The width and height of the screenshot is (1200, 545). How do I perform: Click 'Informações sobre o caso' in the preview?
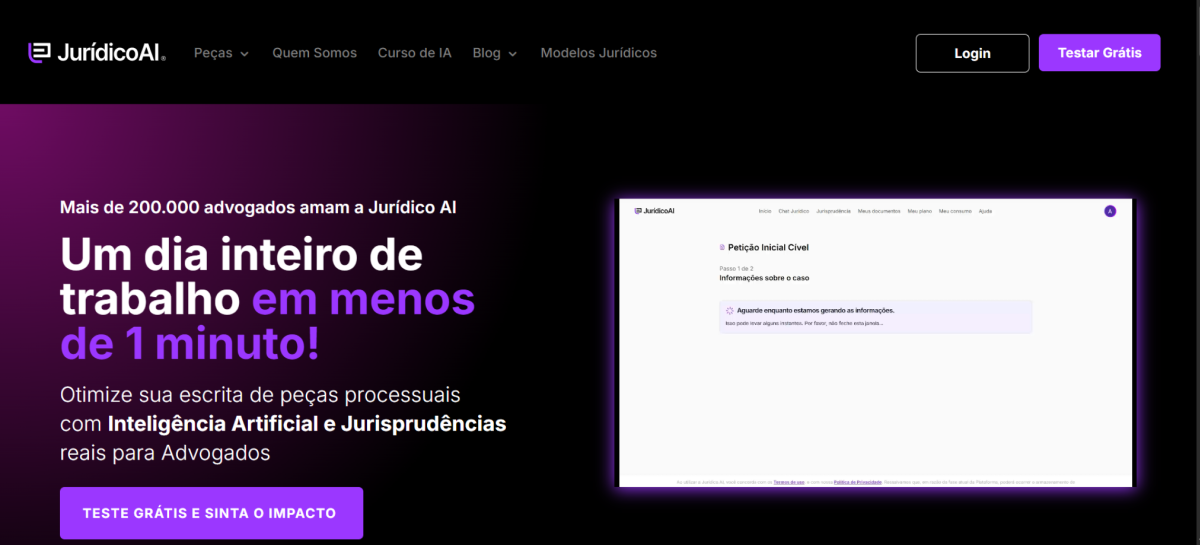click(762, 278)
